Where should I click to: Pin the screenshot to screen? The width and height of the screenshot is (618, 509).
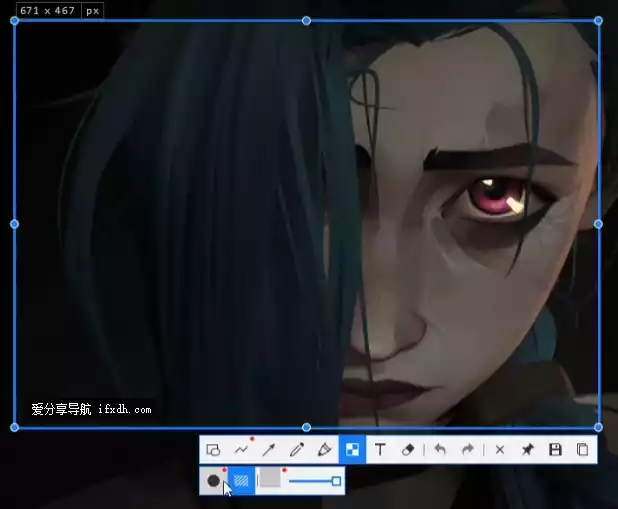(x=527, y=450)
